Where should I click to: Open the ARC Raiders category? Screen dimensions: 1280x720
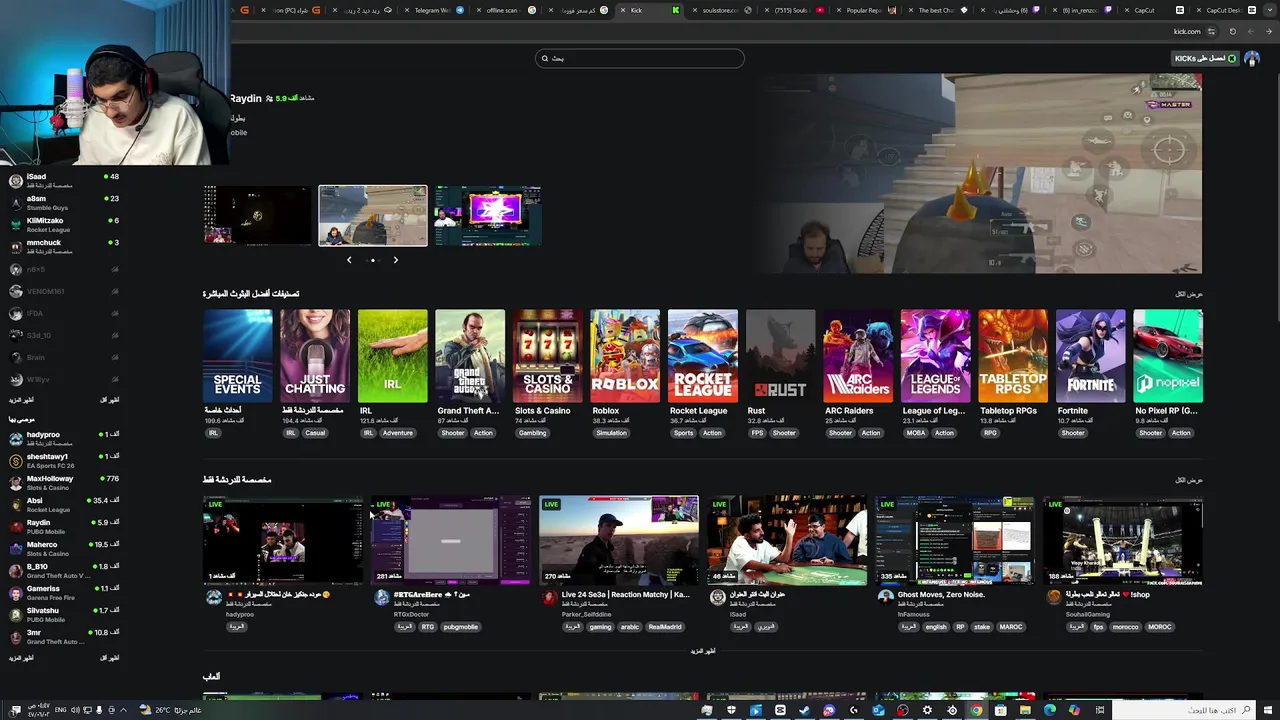tap(857, 356)
